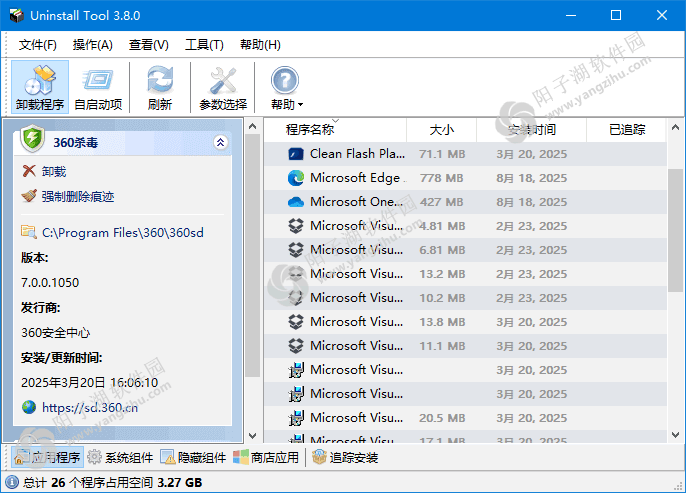686x493 pixels.
Task: Click the 帮助 question mark toolbar icon
Action: tap(284, 80)
